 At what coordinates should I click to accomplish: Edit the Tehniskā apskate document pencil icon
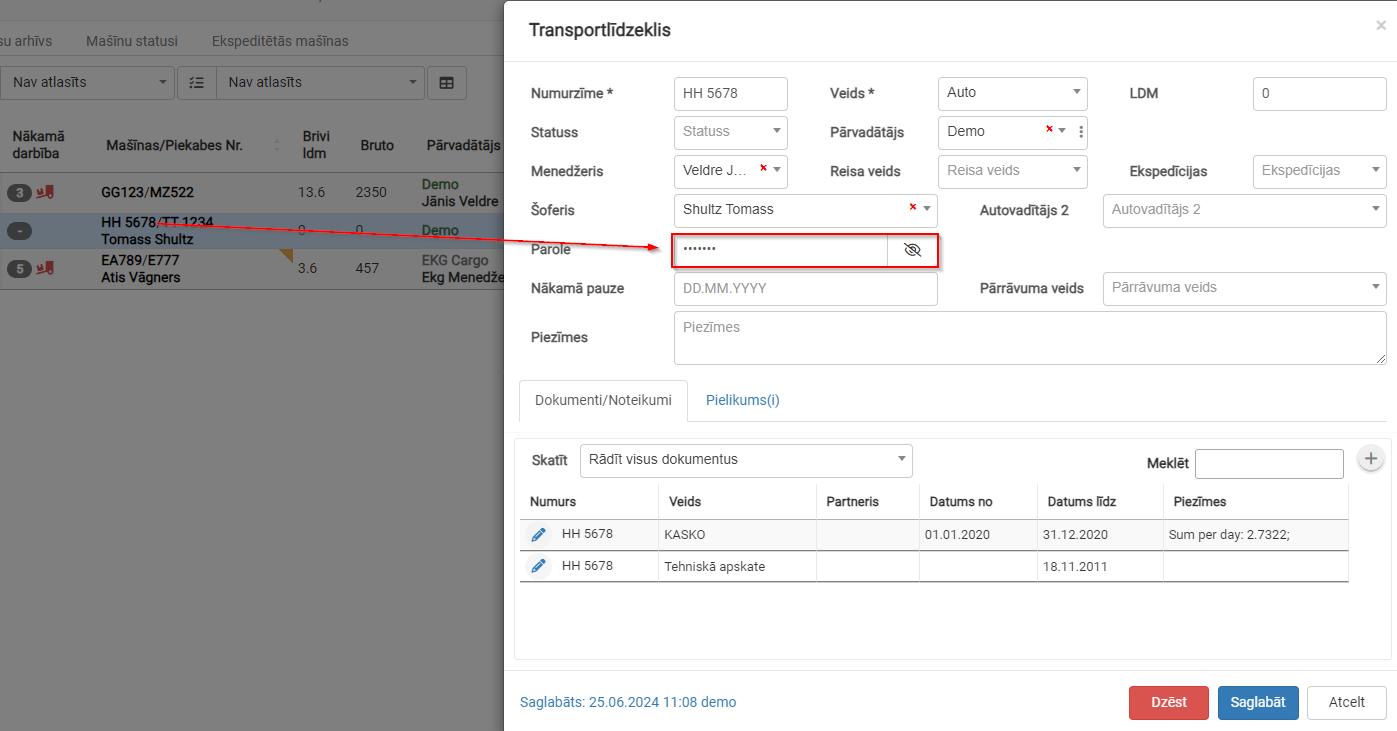click(539, 566)
